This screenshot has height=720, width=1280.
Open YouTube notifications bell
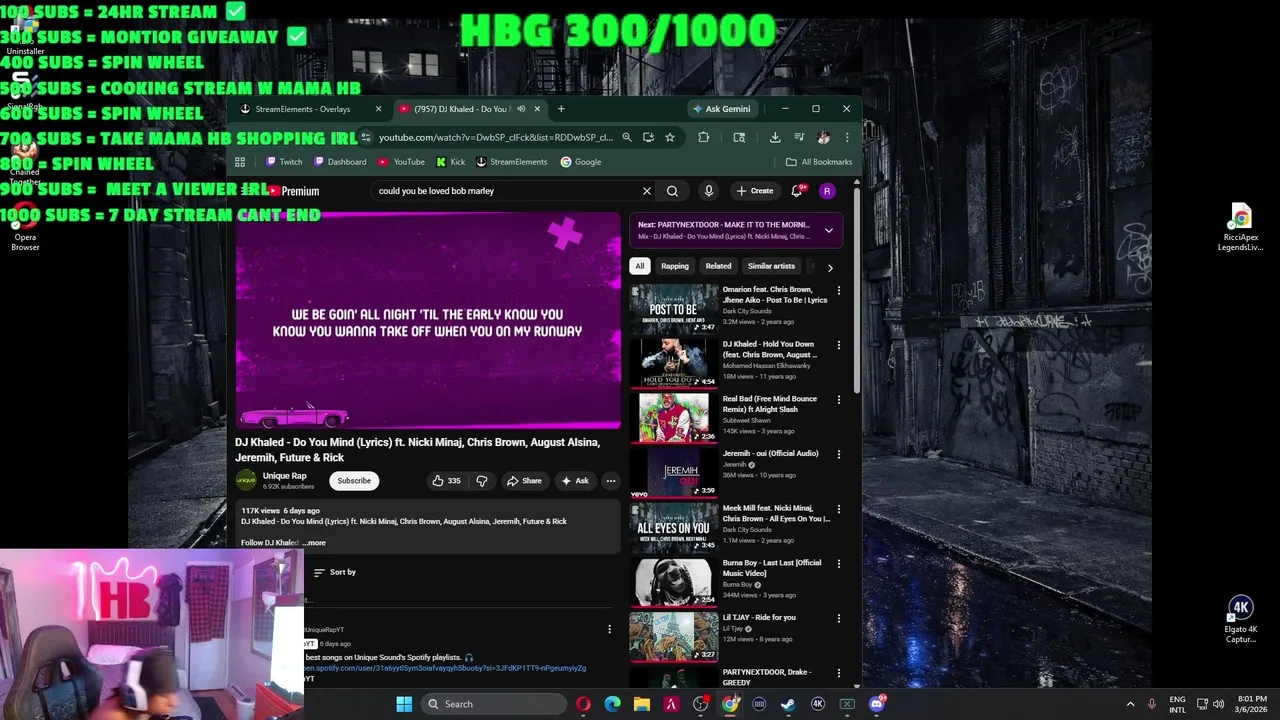(798, 191)
